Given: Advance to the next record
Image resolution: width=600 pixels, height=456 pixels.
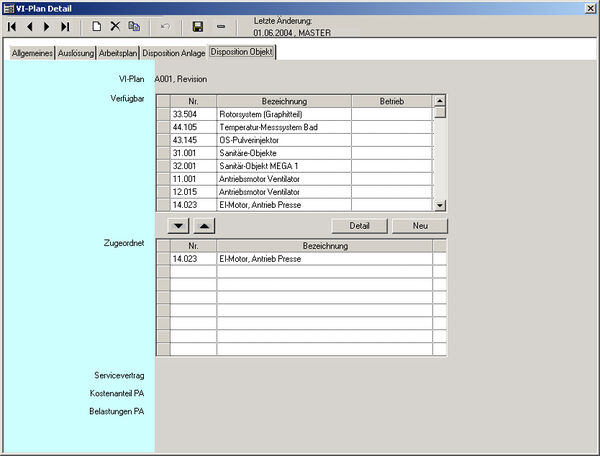Looking at the screenshot, I should 47,25.
